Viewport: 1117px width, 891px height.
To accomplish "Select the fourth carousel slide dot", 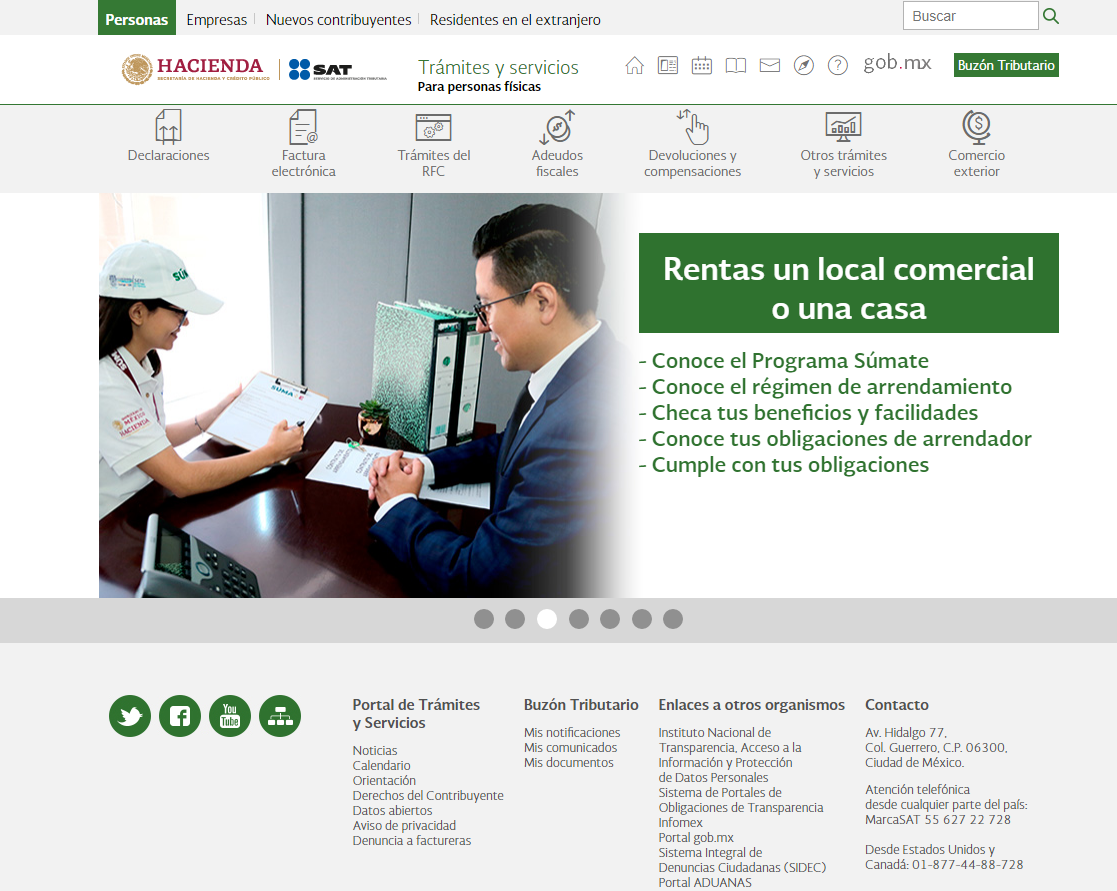I will tap(579, 619).
